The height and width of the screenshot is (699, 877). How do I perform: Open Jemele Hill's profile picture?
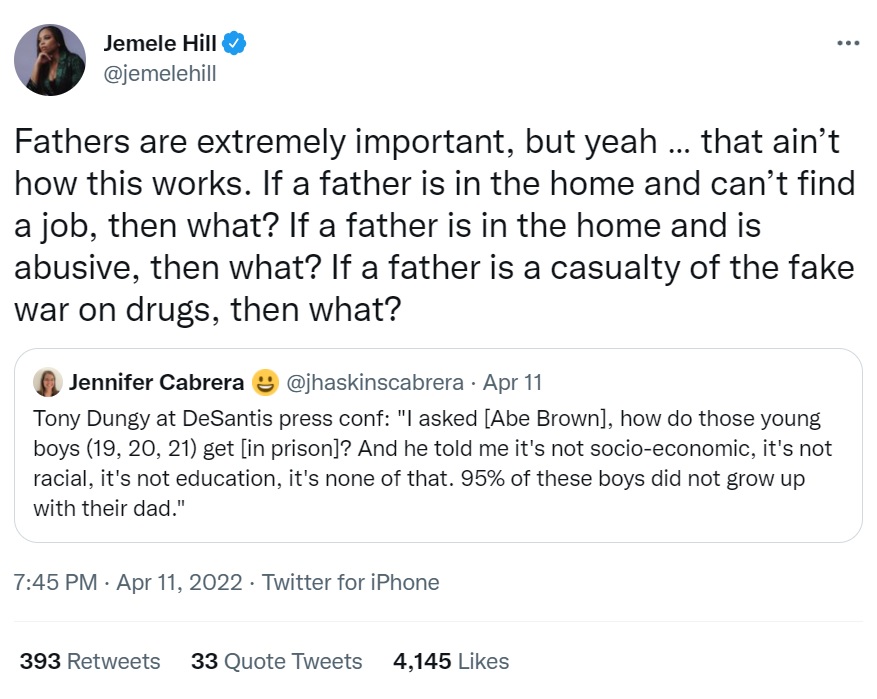[50, 60]
